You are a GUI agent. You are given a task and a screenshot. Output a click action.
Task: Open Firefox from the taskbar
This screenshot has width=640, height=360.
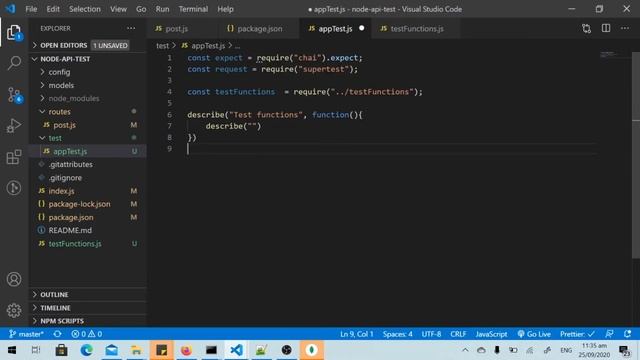[186, 350]
